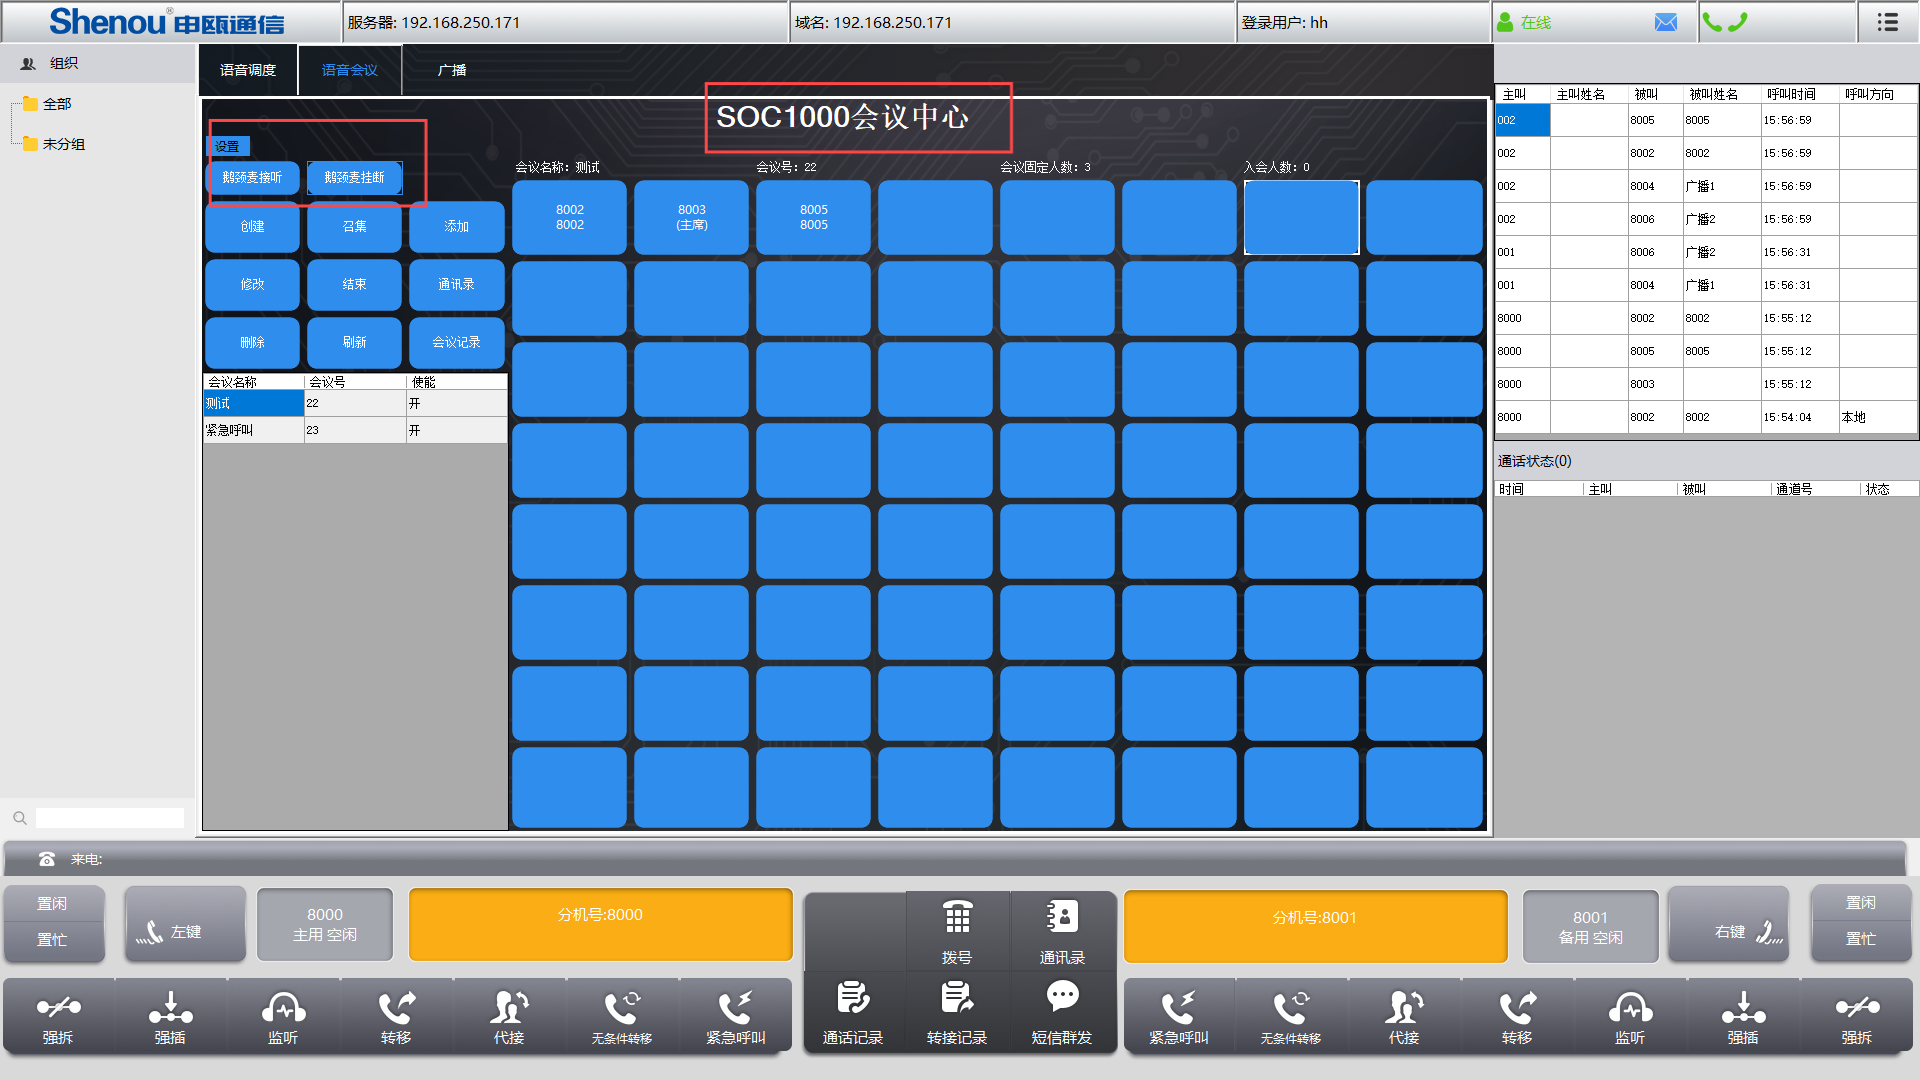This screenshot has height=1080, width=1920.
Task: Set right console to 置闲 idle
Action: (x=1860, y=903)
